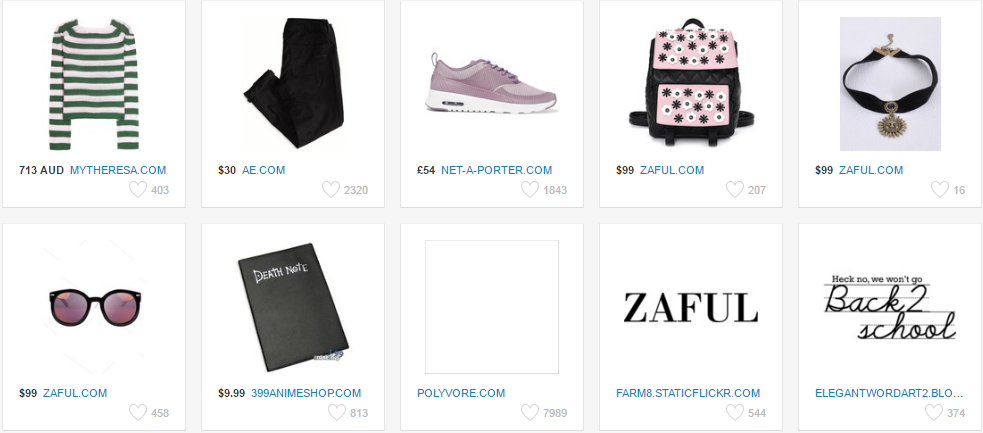
Task: Like the black choker necklace
Action: point(939,189)
